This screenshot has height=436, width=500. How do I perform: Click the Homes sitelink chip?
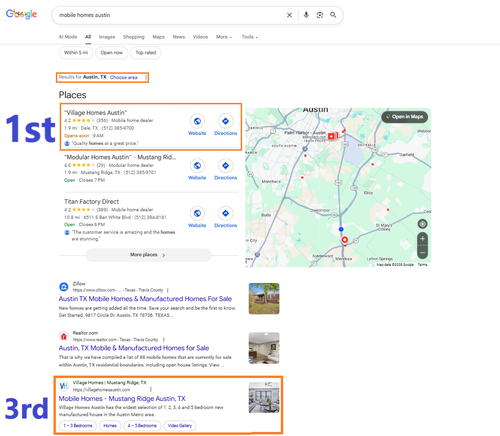pos(110,426)
